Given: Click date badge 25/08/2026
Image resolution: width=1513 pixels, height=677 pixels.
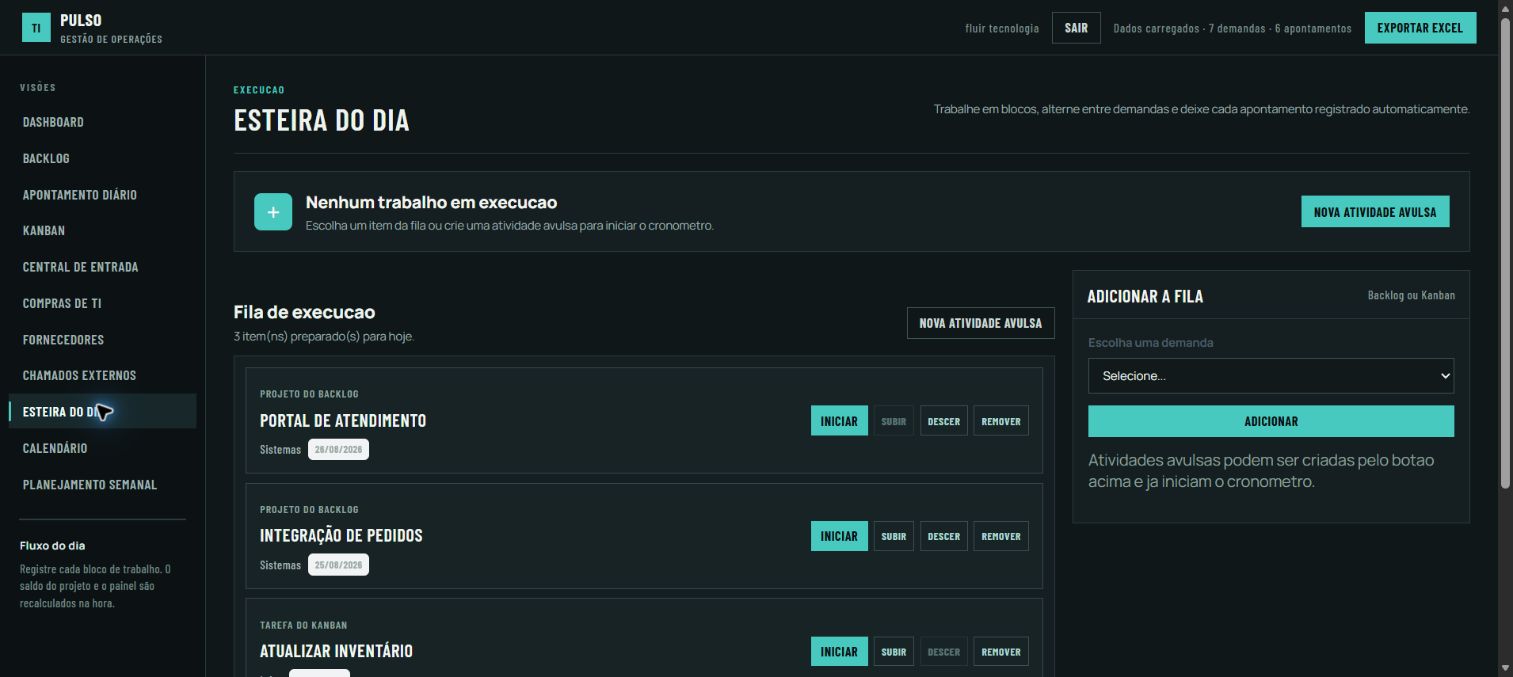Looking at the screenshot, I should pyautogui.click(x=338, y=565).
